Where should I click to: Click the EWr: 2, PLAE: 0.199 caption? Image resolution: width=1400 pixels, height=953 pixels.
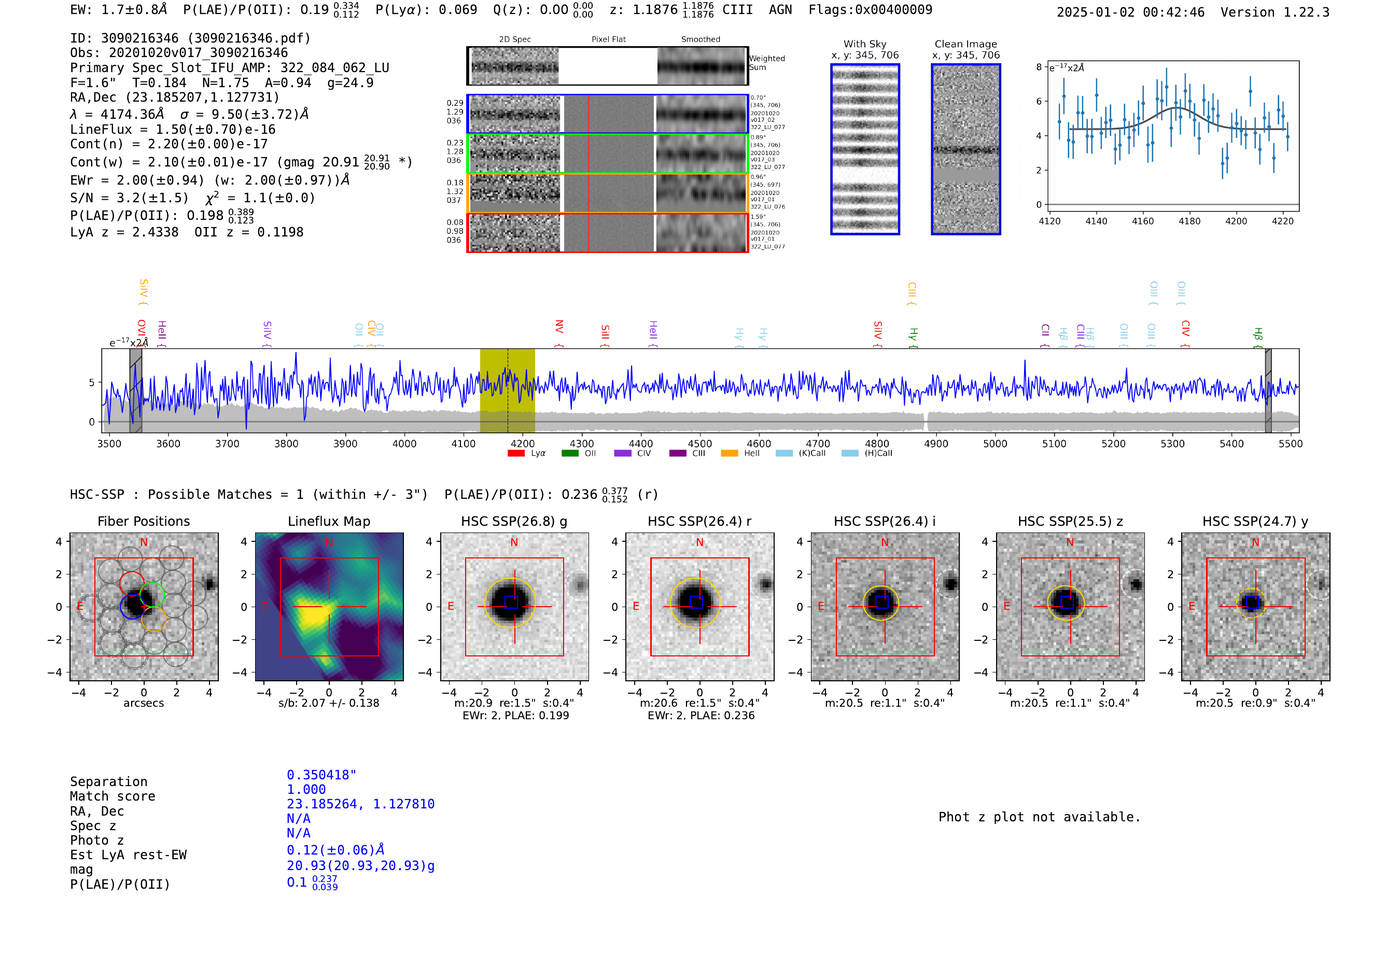pyautogui.click(x=515, y=716)
